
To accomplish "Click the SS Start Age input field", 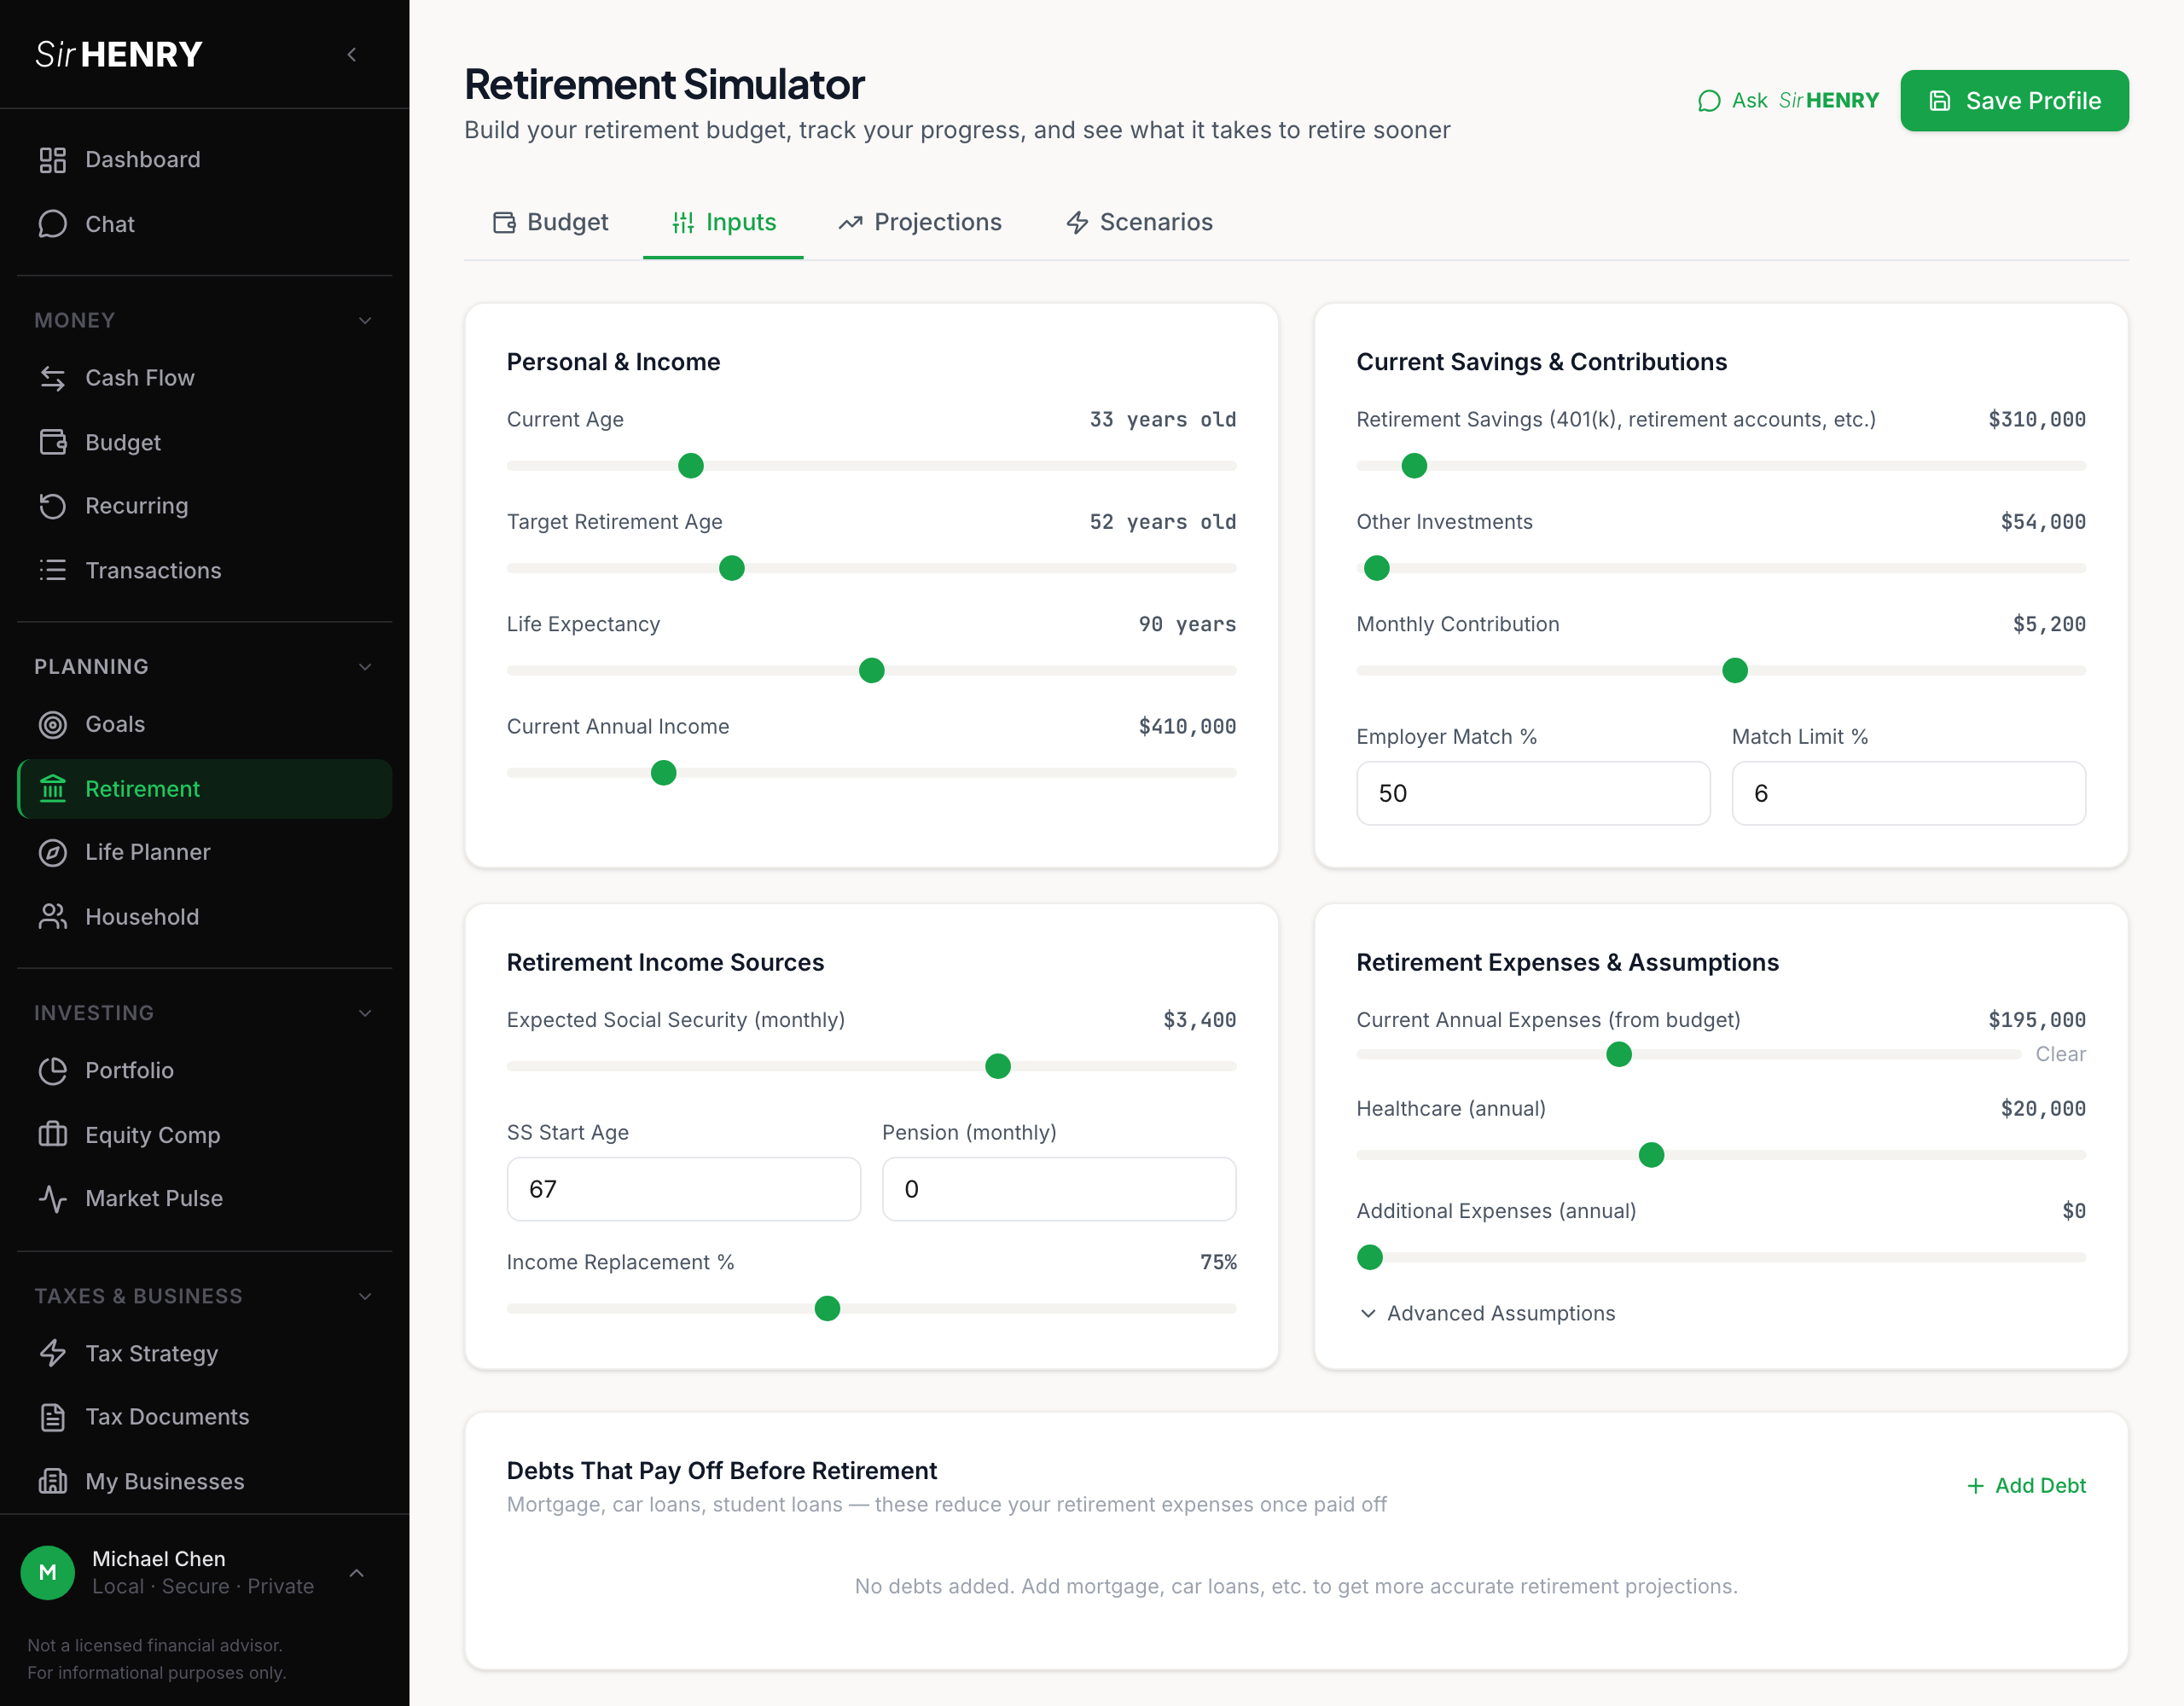I will pyautogui.click(x=683, y=1189).
